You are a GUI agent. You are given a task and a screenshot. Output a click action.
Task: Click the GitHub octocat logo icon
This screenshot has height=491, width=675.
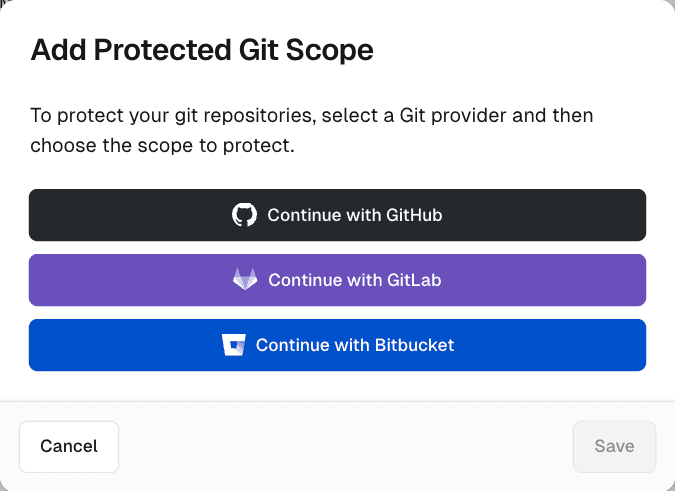tap(244, 215)
